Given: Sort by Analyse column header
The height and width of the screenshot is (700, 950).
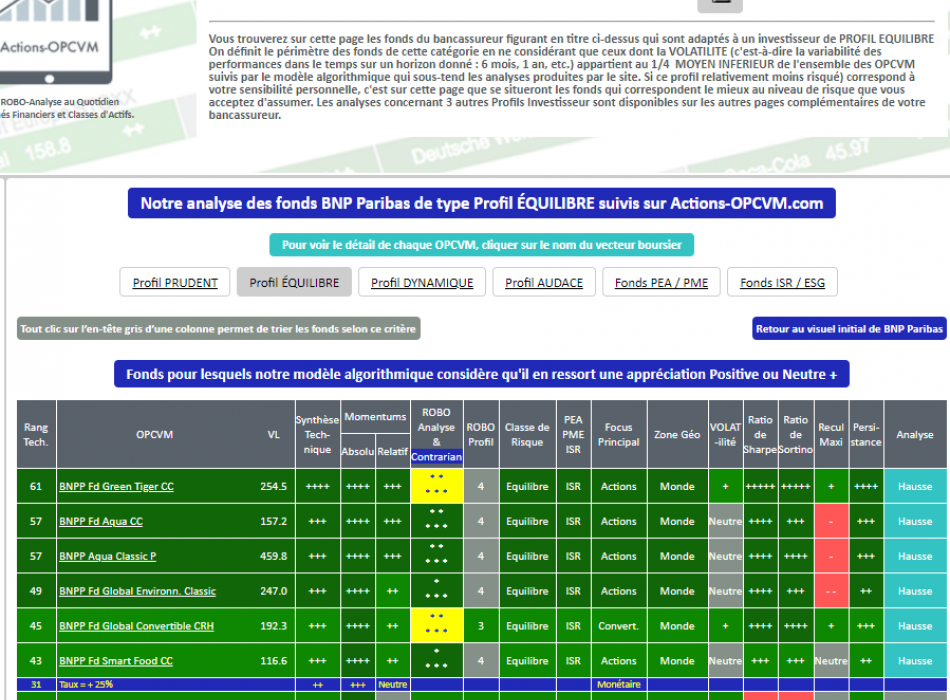Looking at the screenshot, I should pyautogui.click(x=915, y=434).
